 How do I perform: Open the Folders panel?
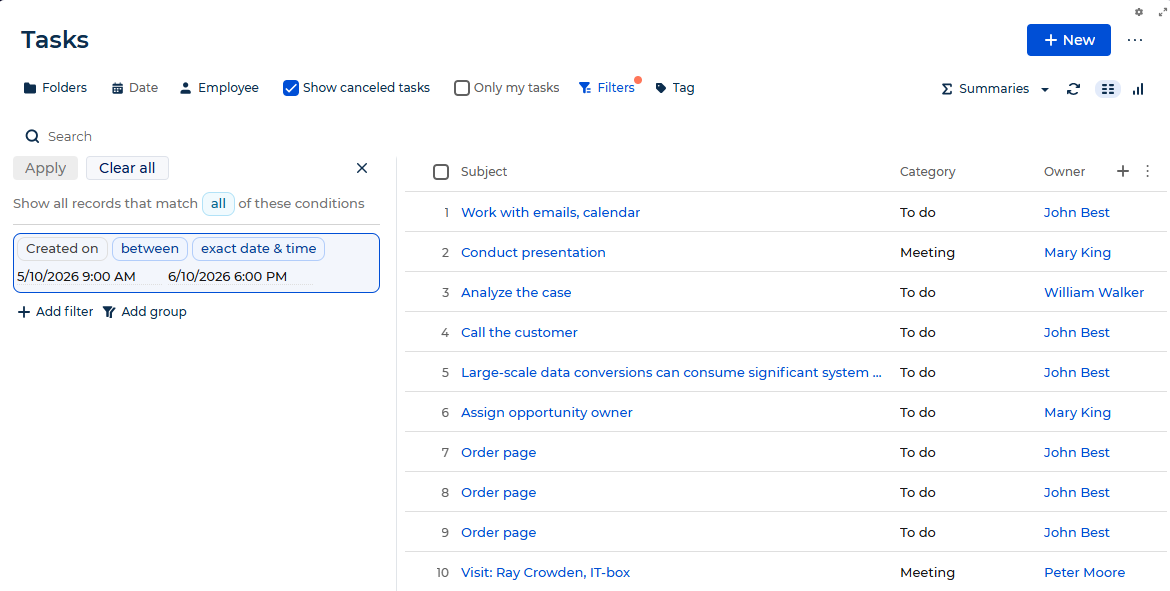pyautogui.click(x=55, y=88)
